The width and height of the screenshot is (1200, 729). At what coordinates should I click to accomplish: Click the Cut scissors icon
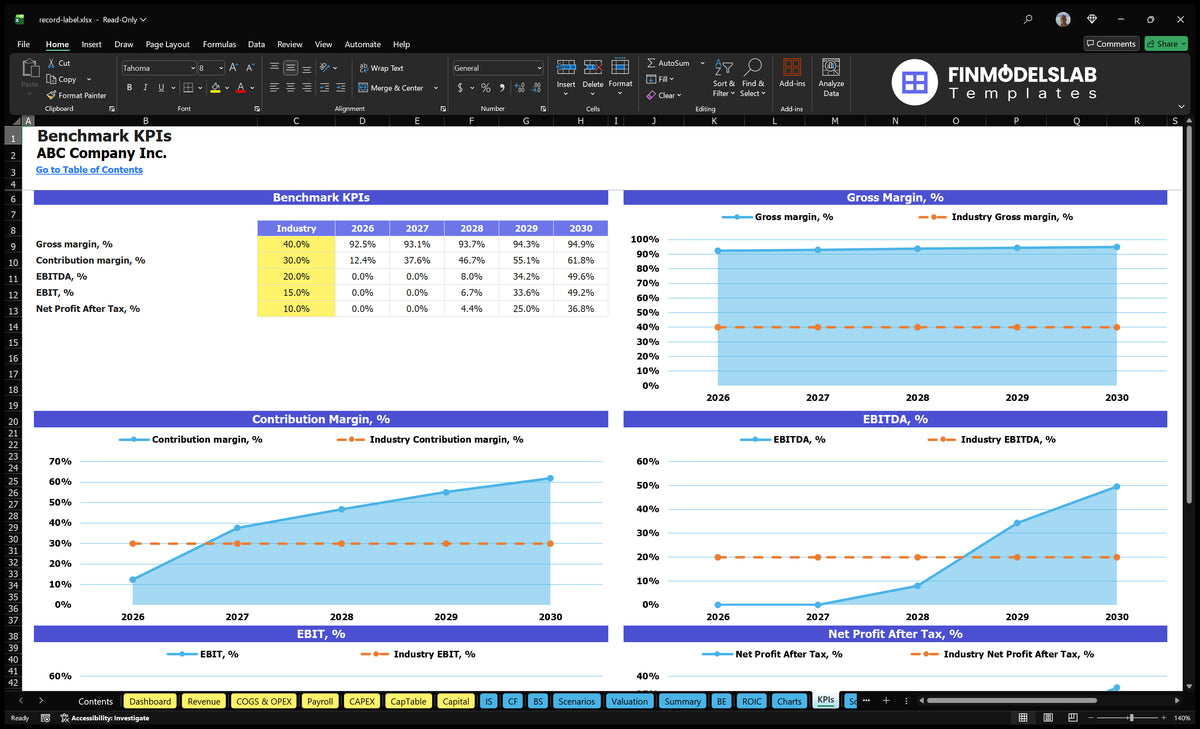pyautogui.click(x=51, y=63)
